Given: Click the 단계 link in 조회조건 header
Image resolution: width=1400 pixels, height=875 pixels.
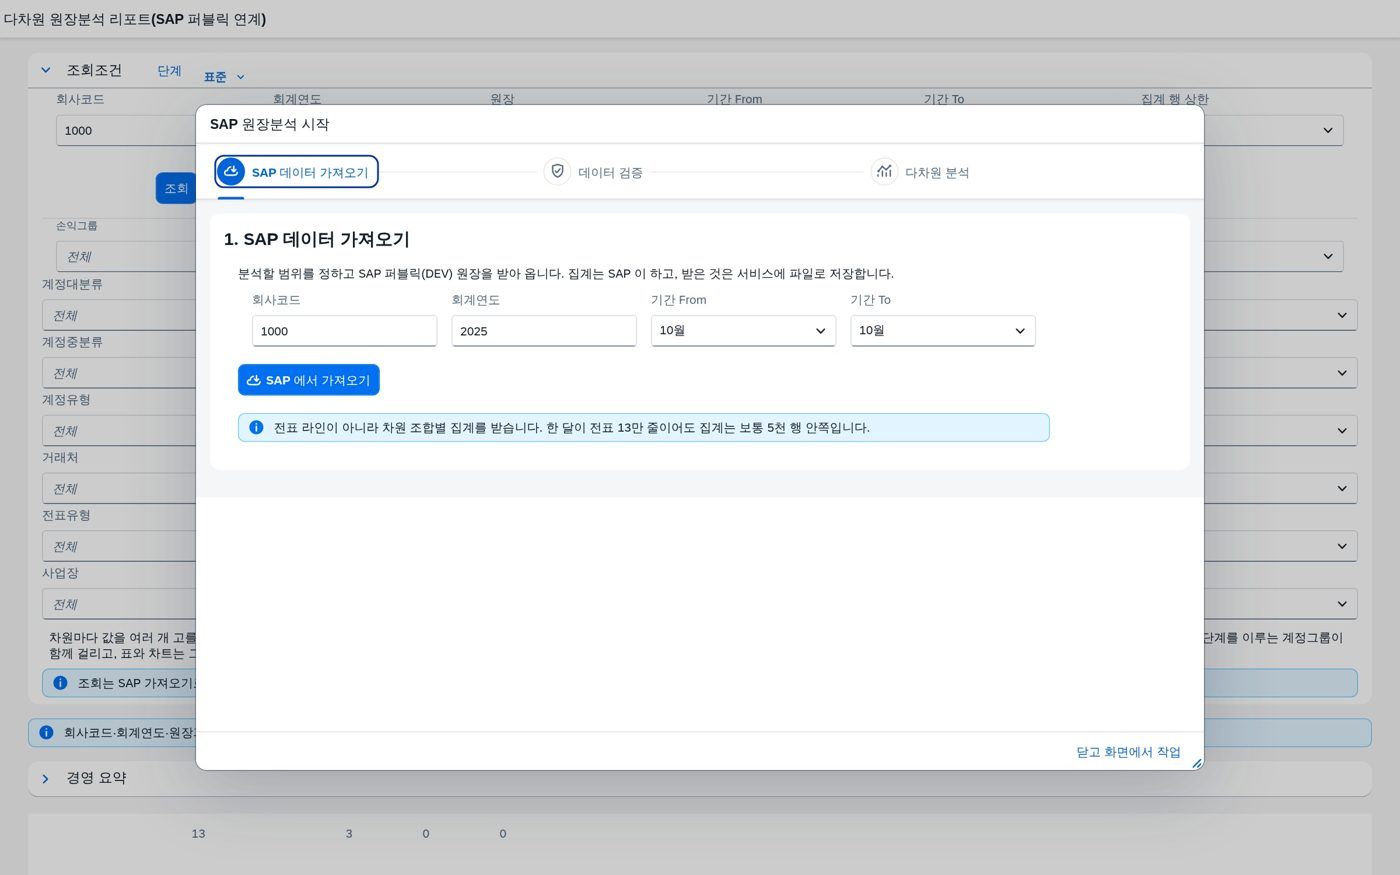Looking at the screenshot, I should (169, 71).
